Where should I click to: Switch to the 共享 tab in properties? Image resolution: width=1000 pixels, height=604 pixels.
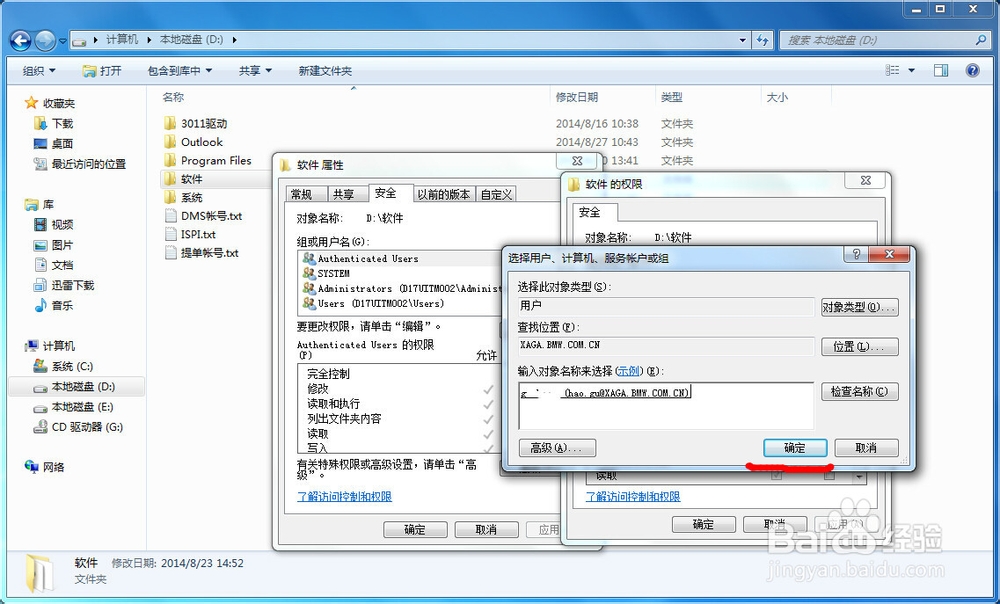[345, 193]
